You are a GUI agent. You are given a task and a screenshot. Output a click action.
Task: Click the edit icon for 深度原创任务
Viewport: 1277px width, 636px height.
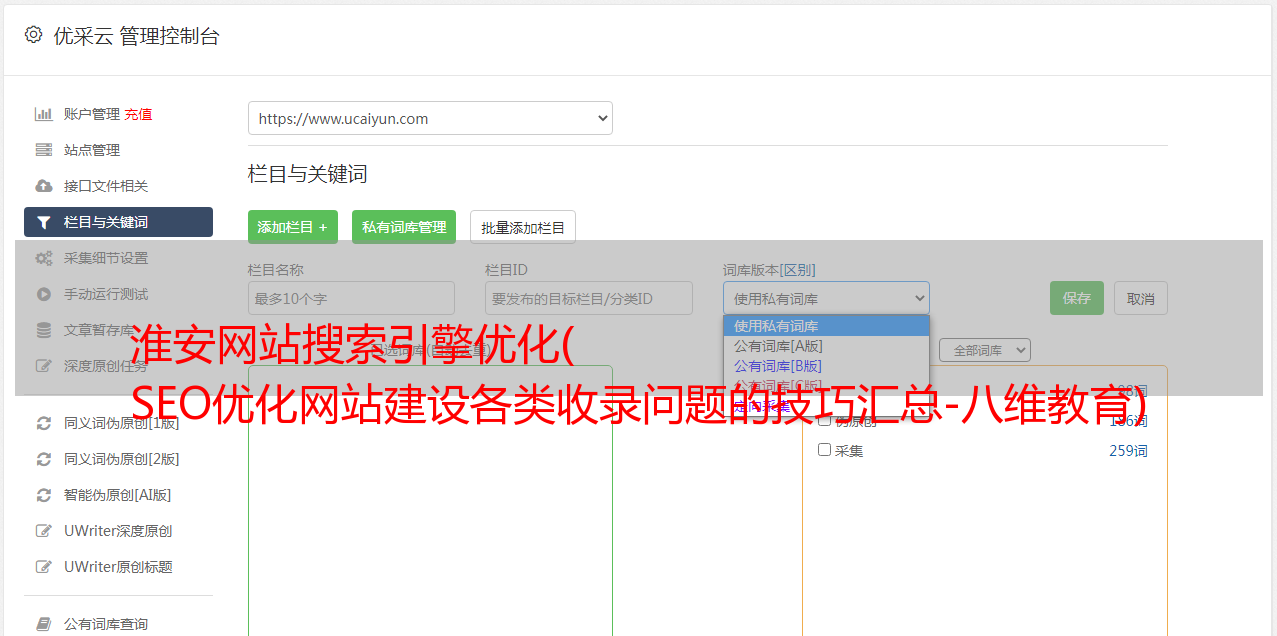[x=43, y=366]
